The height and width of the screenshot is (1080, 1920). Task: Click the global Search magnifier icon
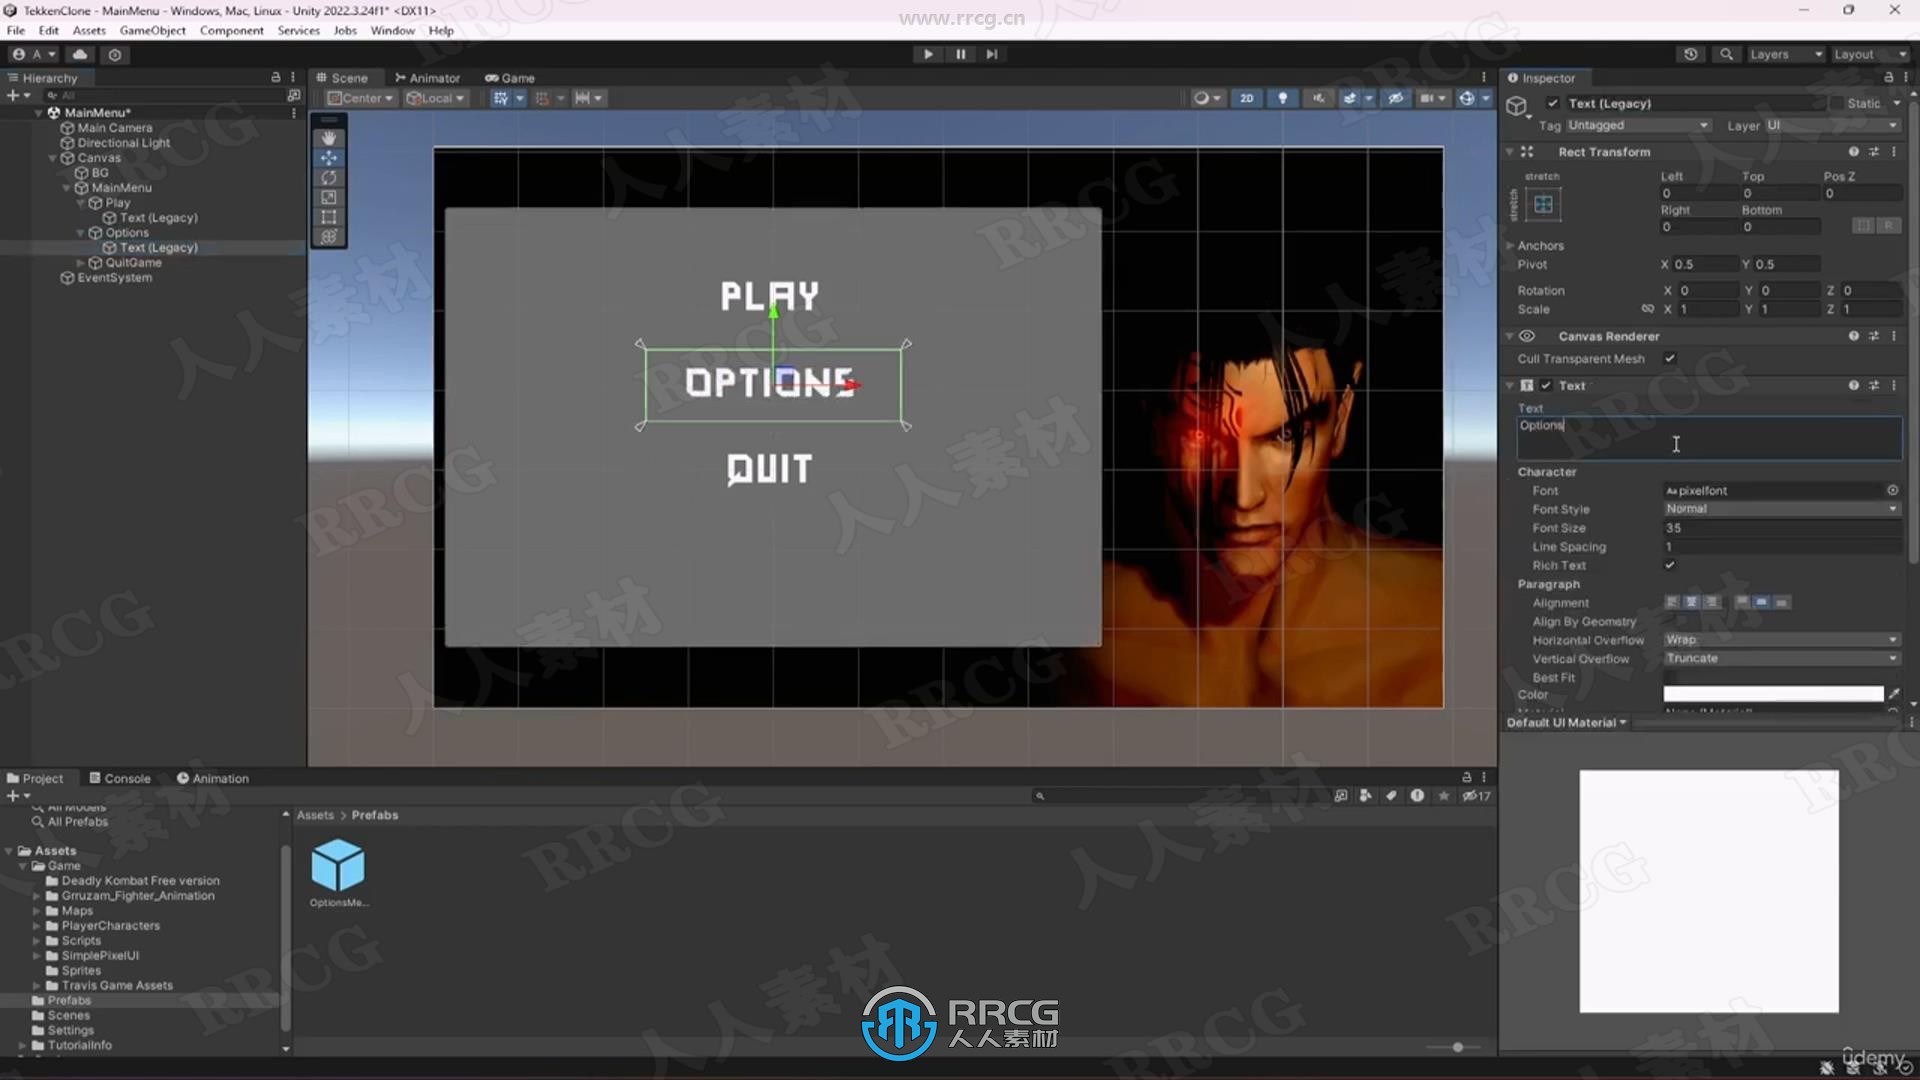(1726, 54)
